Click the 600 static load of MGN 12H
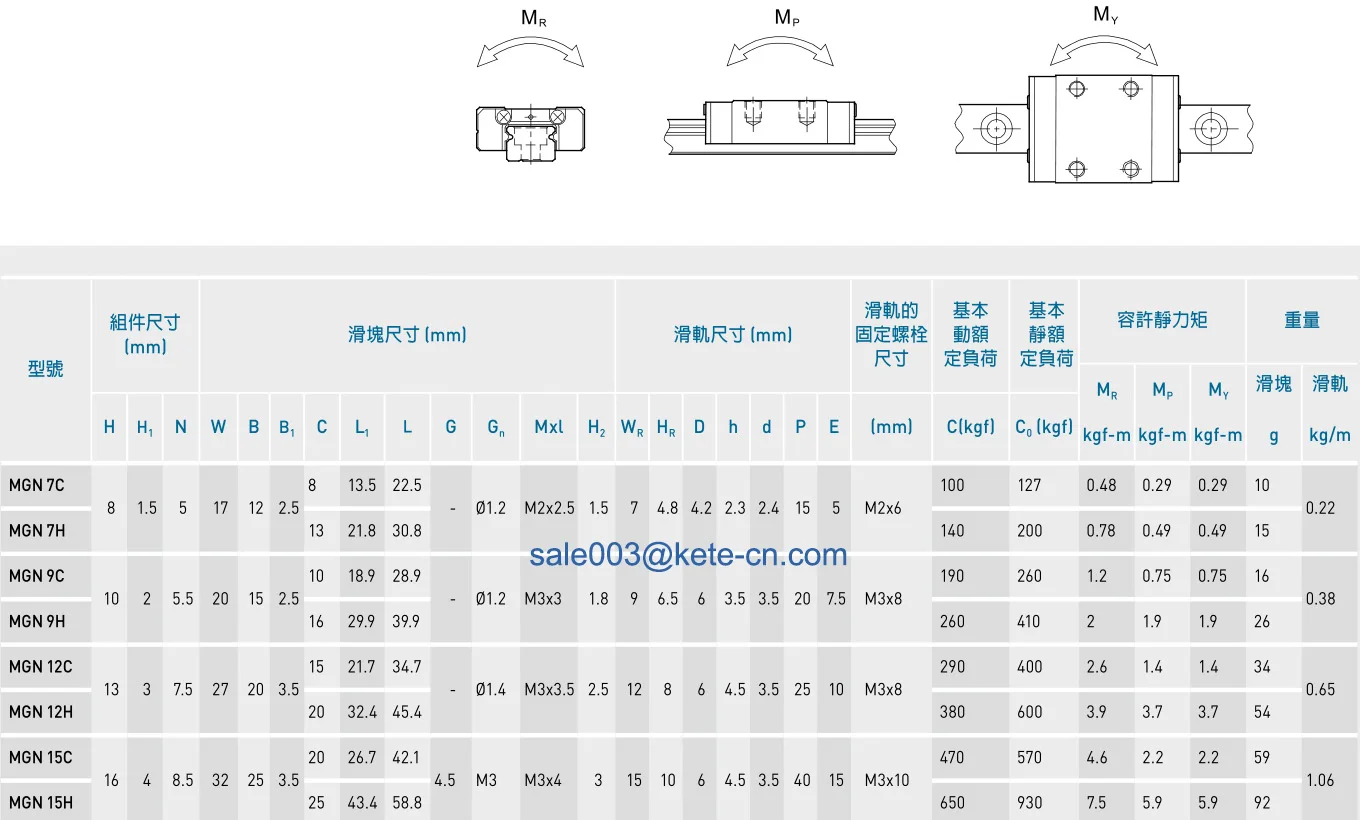This screenshot has height=820, width=1360. coord(1030,712)
